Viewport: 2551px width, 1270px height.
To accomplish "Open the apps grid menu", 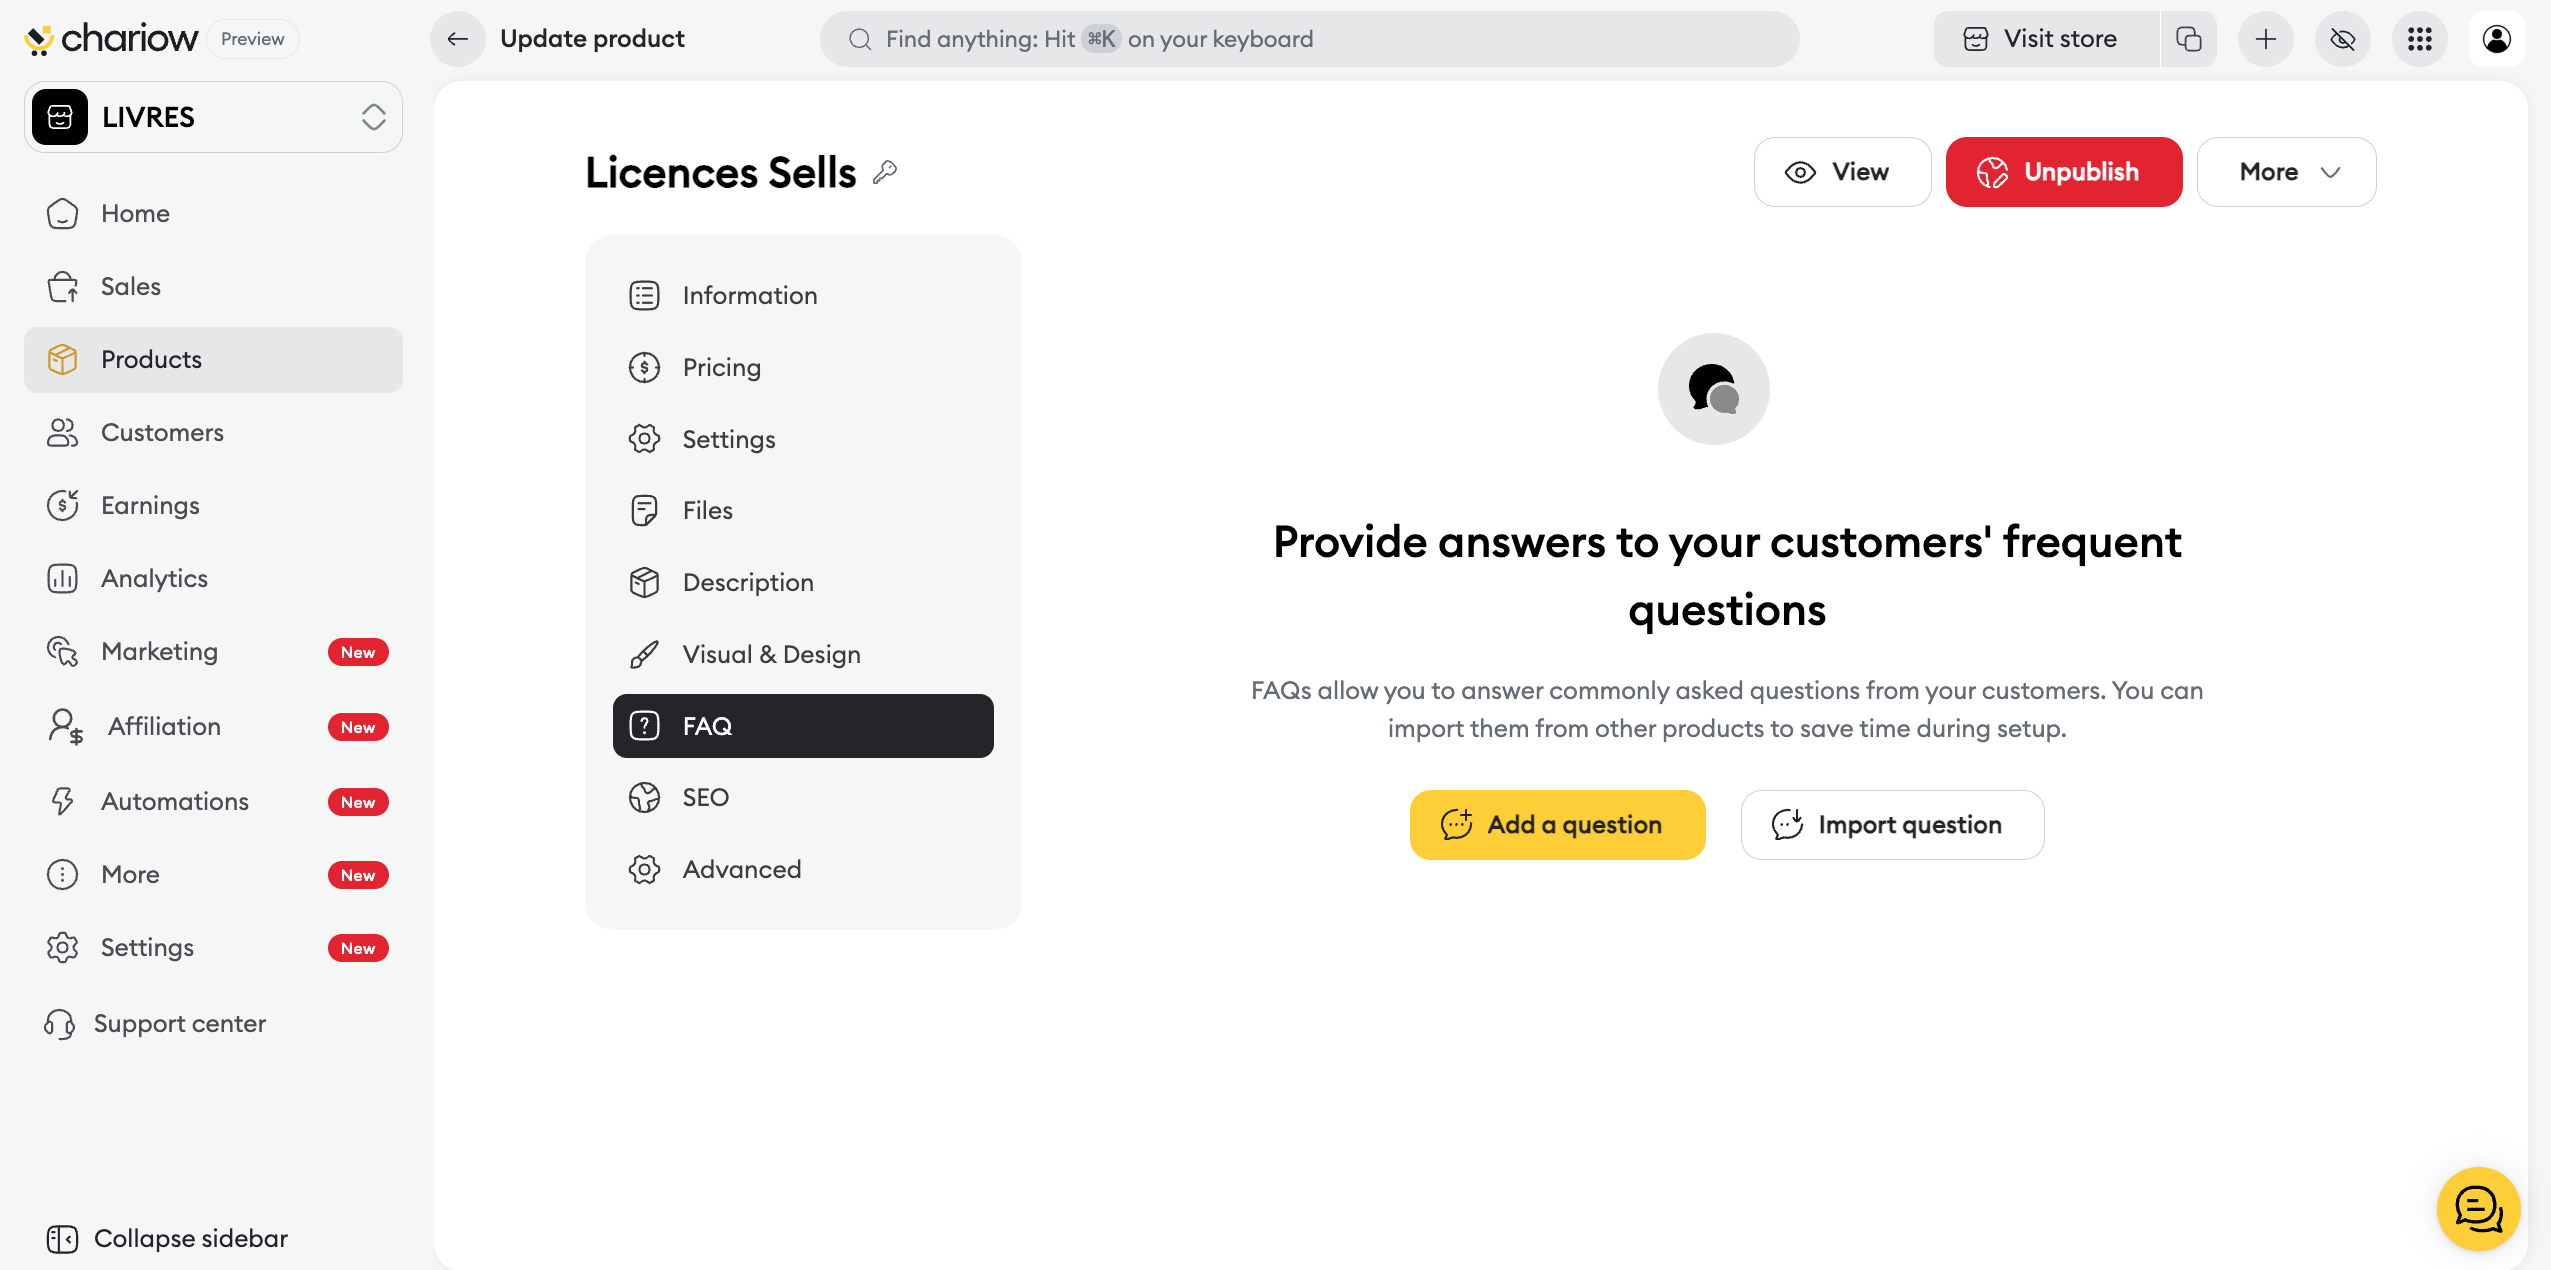I will 2419,39.
